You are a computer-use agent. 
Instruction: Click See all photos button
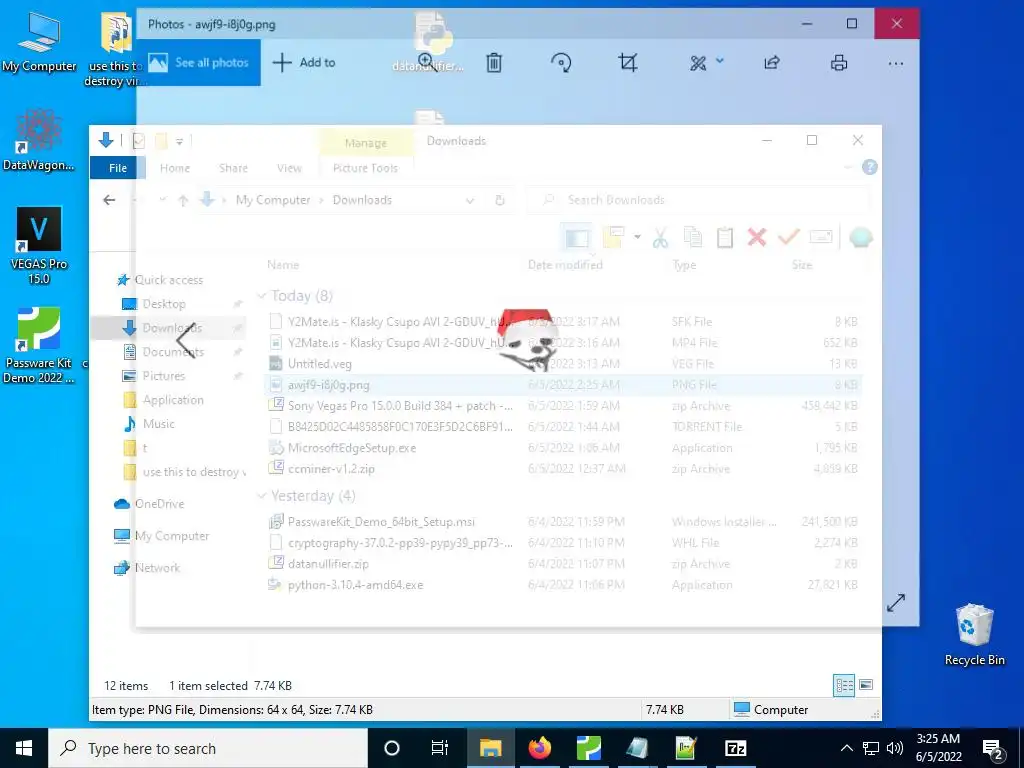pyautogui.click(x=199, y=63)
